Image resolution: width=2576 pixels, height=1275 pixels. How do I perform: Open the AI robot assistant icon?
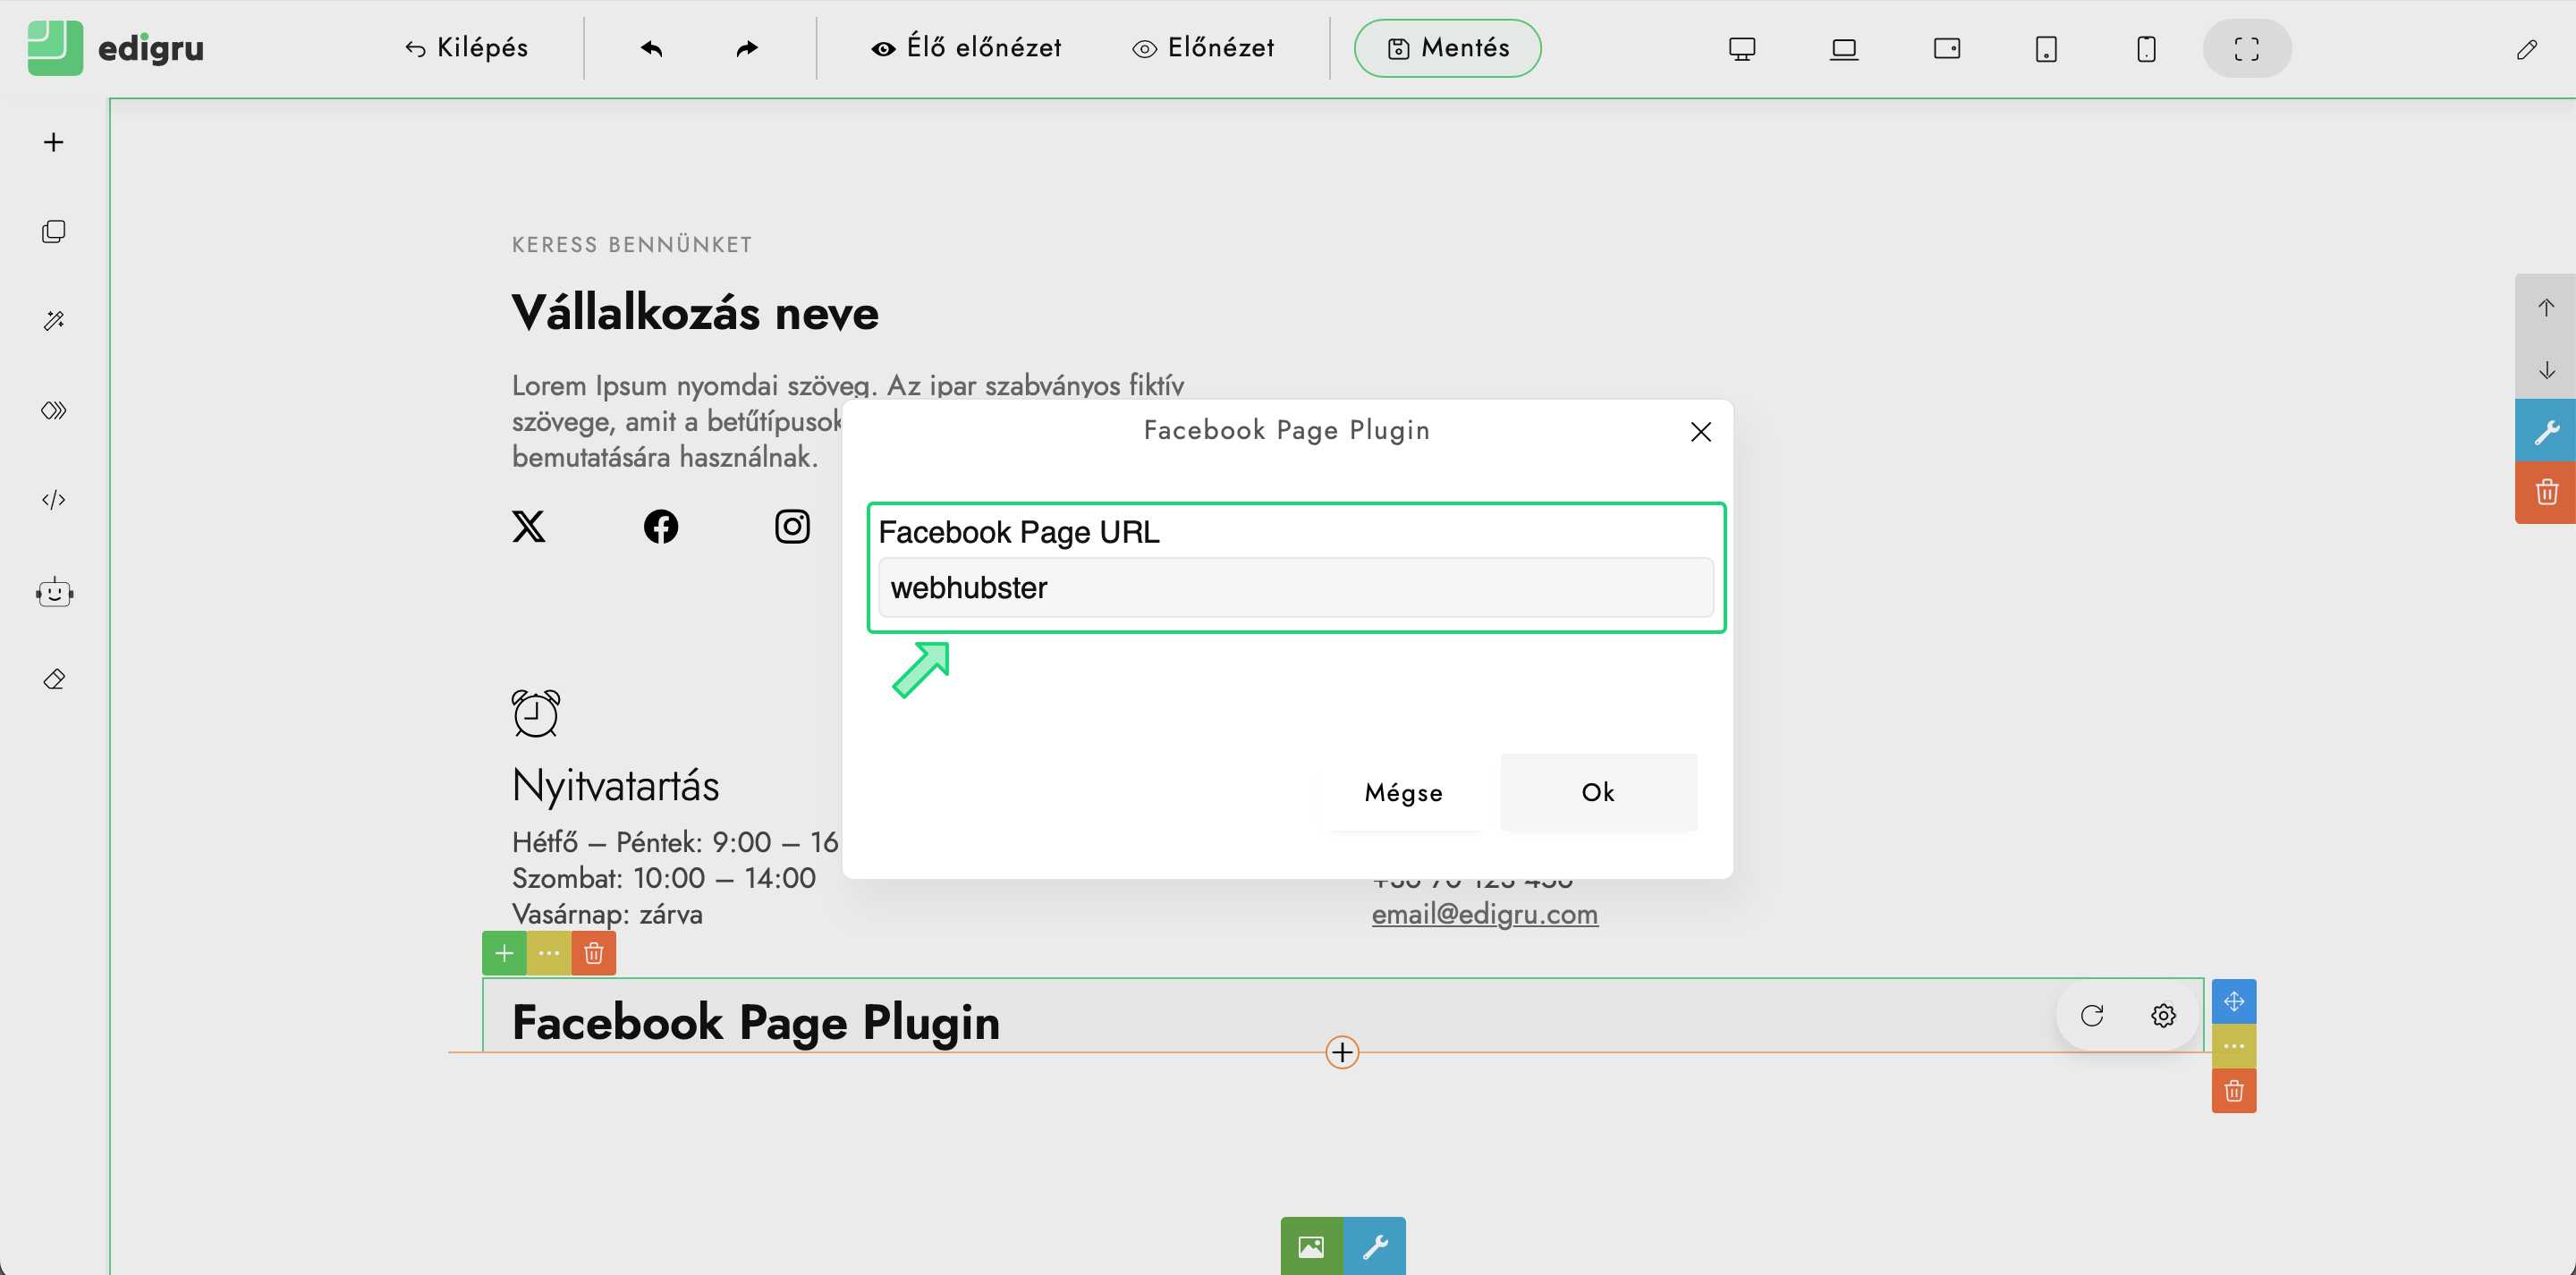pyautogui.click(x=54, y=592)
